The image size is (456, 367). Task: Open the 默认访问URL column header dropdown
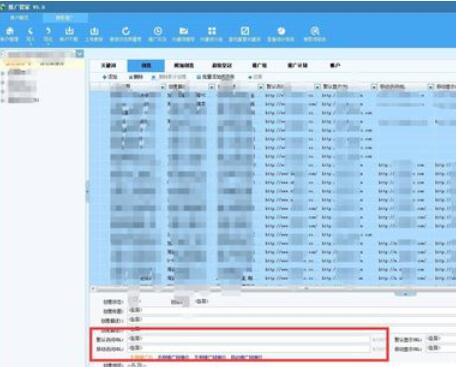[317, 87]
